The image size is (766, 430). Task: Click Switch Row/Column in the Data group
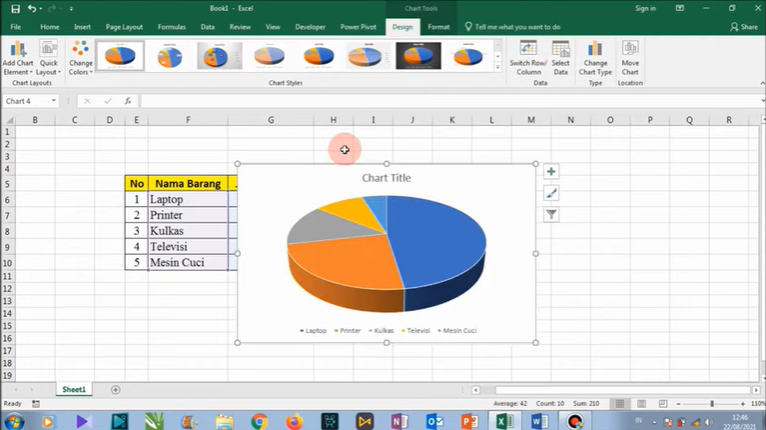[x=527, y=58]
